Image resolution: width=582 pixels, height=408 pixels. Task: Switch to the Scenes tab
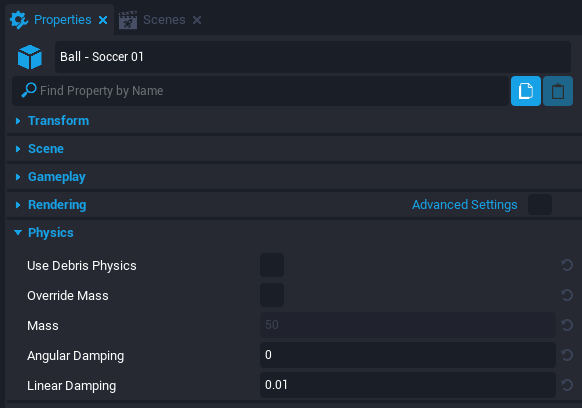point(164,20)
